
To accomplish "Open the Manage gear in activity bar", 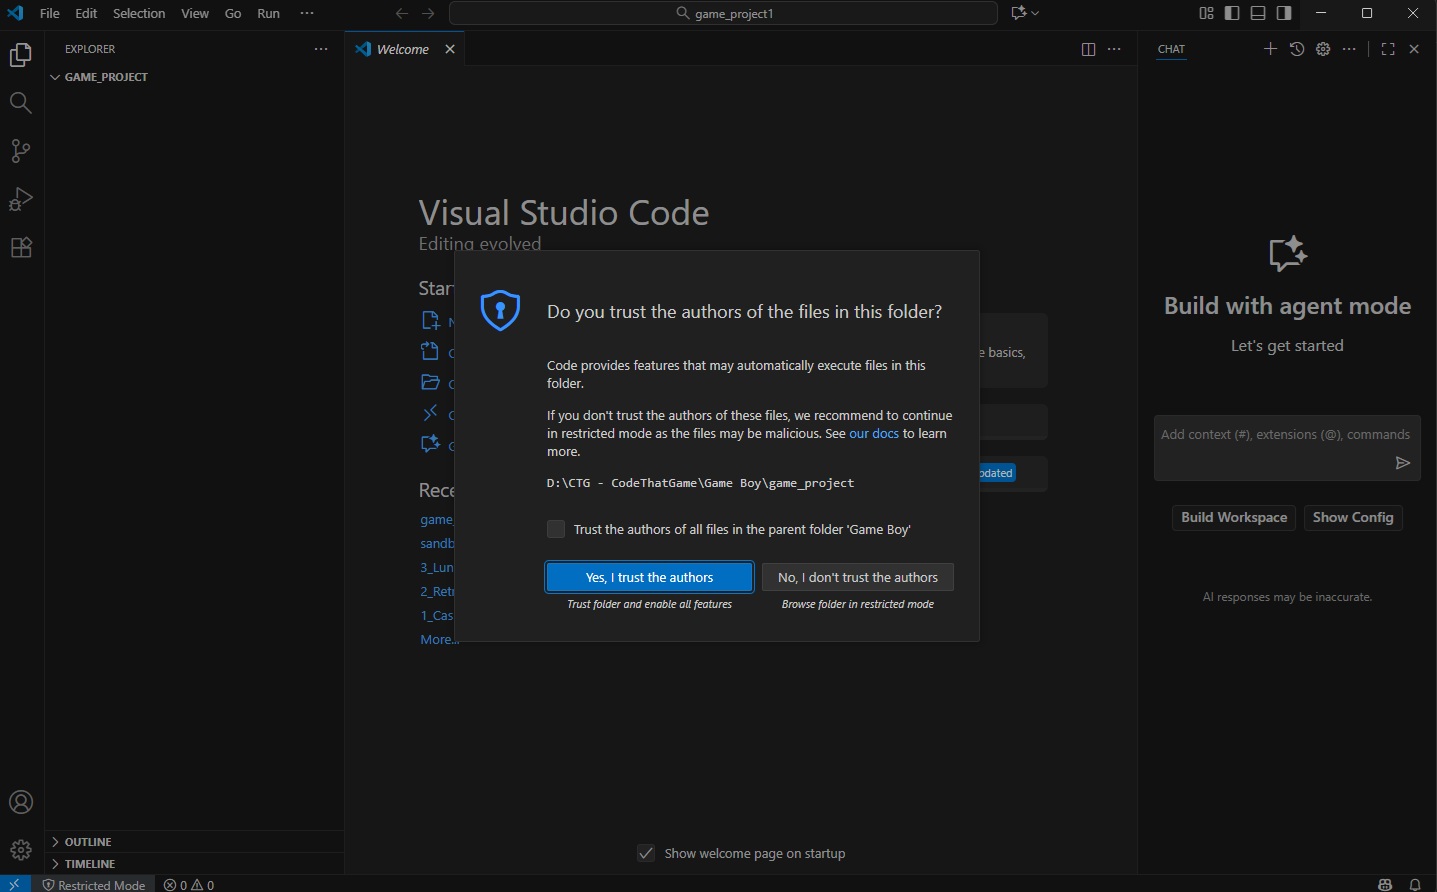I will 21,851.
